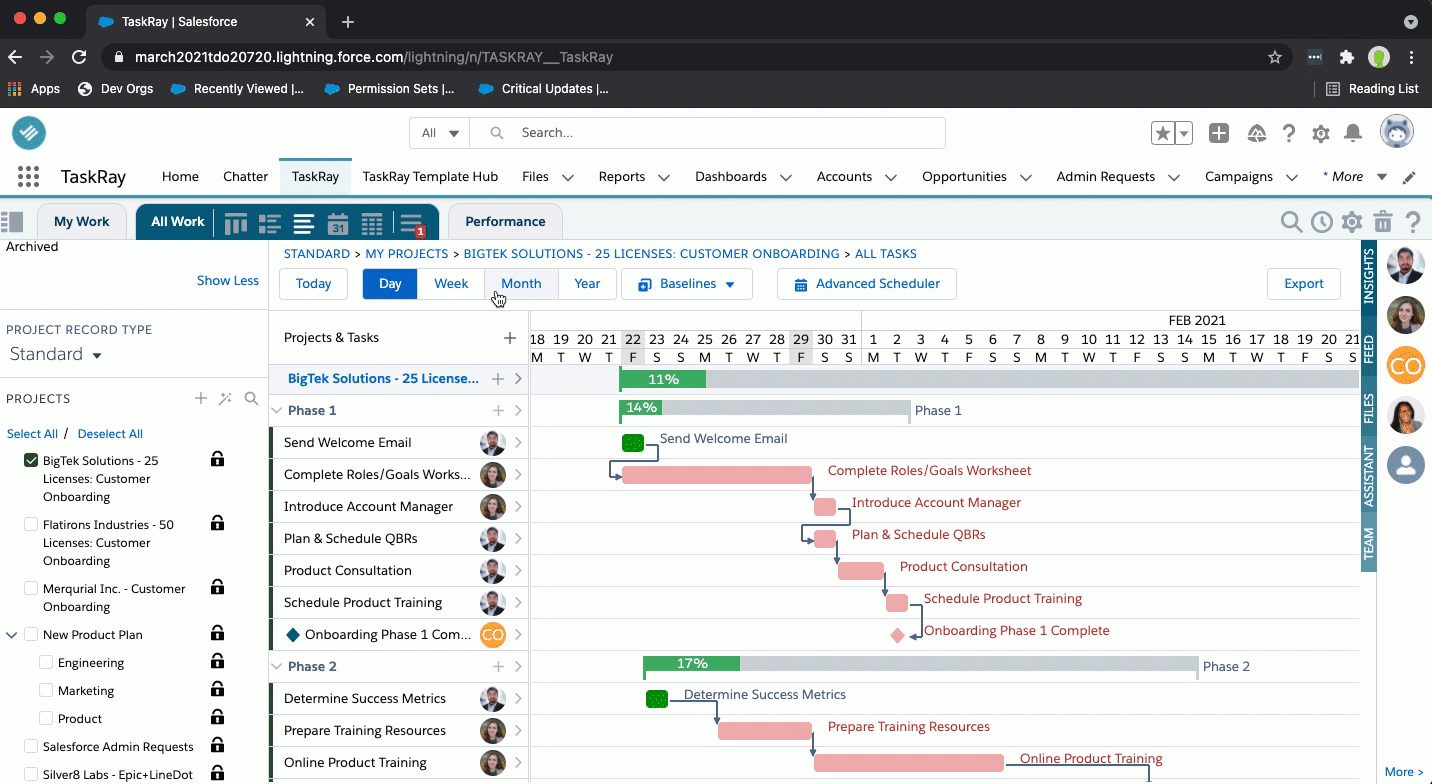The width and height of the screenshot is (1432, 784).
Task: Bookmark this page with Chrome star
Action: coord(1275,57)
